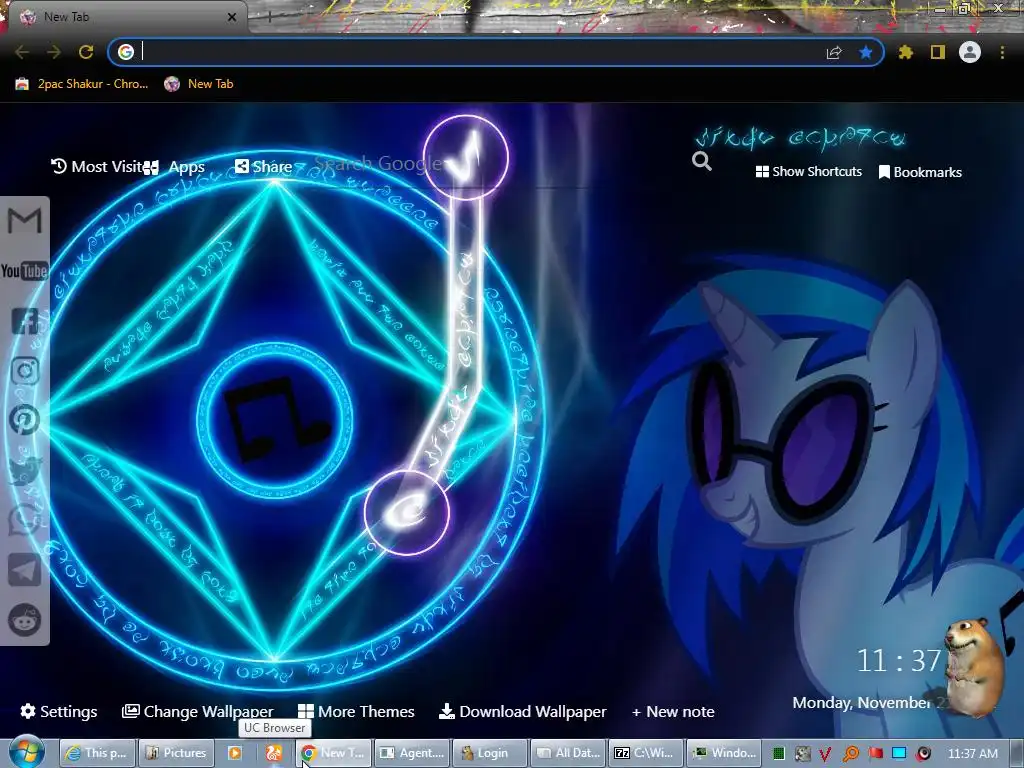
Task: Switch to All Dat... taskbar window
Action: 568,753
